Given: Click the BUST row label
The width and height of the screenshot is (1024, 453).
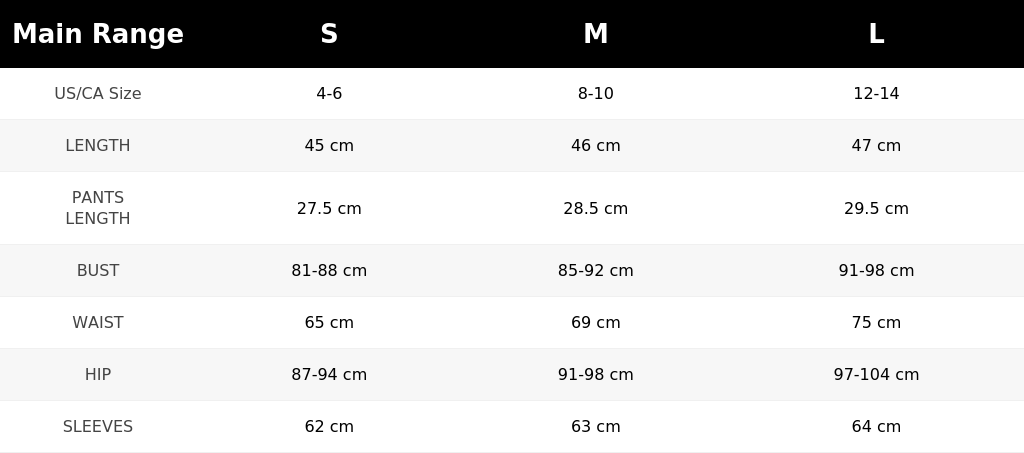Looking at the screenshot, I should (98, 270).
